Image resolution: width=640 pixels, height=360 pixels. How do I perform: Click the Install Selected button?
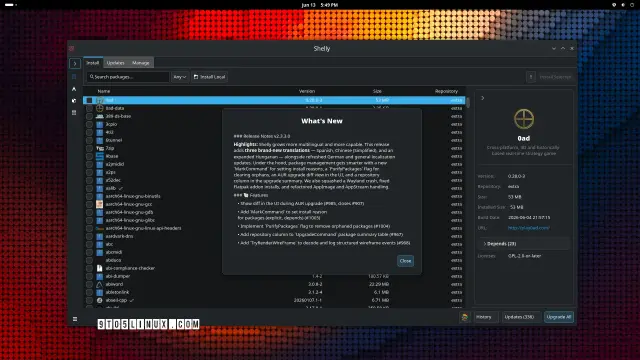pos(555,77)
